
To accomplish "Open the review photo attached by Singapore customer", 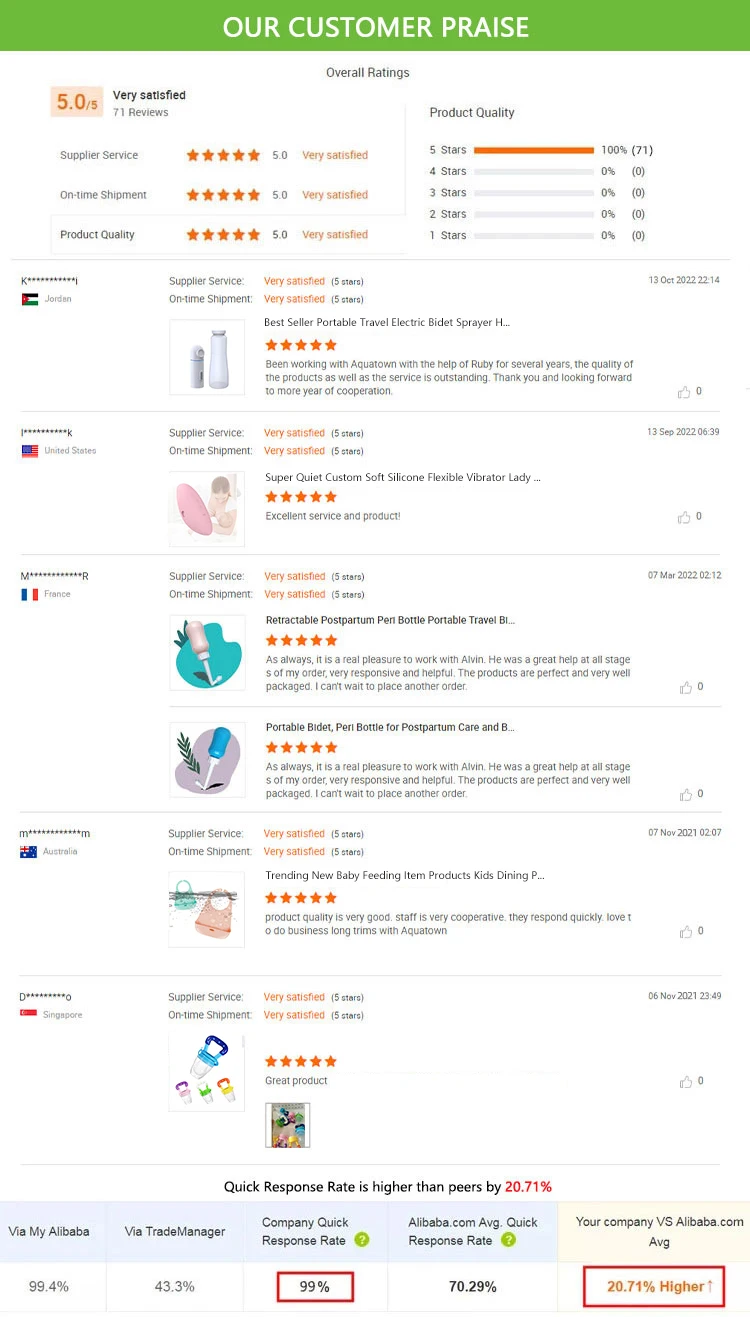I will coord(288,1125).
